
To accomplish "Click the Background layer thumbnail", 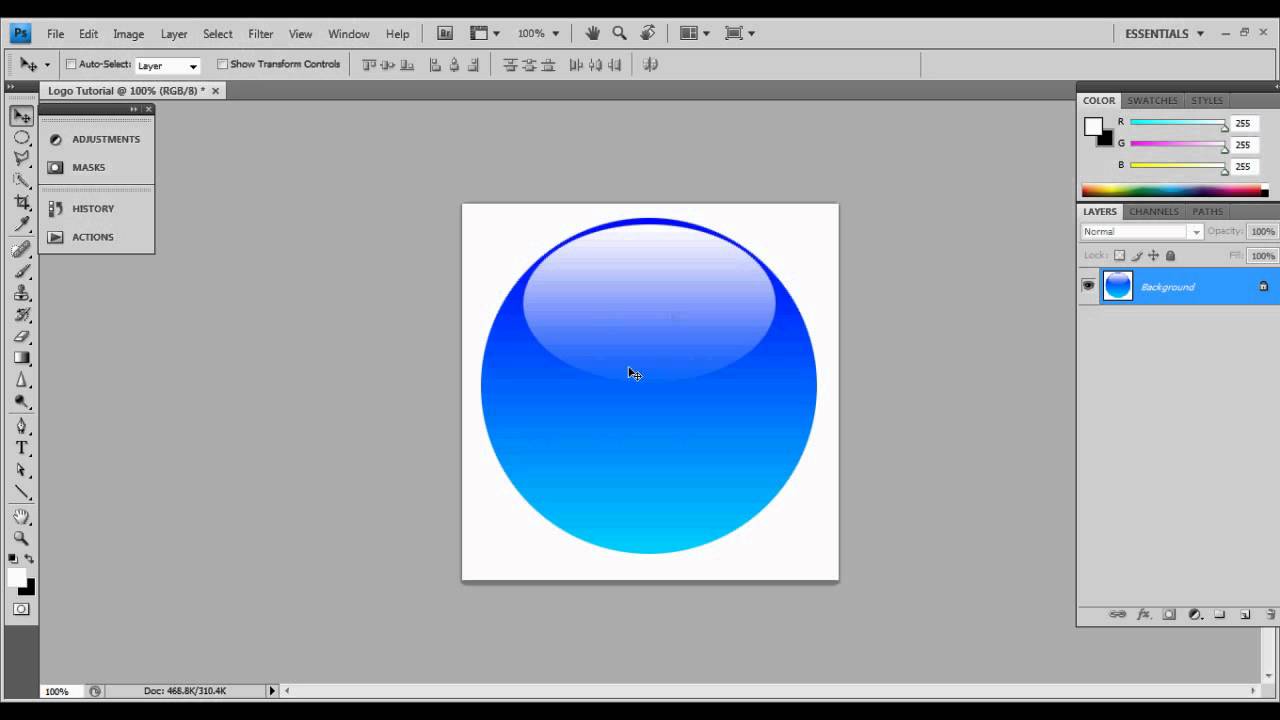I will click(1117, 286).
